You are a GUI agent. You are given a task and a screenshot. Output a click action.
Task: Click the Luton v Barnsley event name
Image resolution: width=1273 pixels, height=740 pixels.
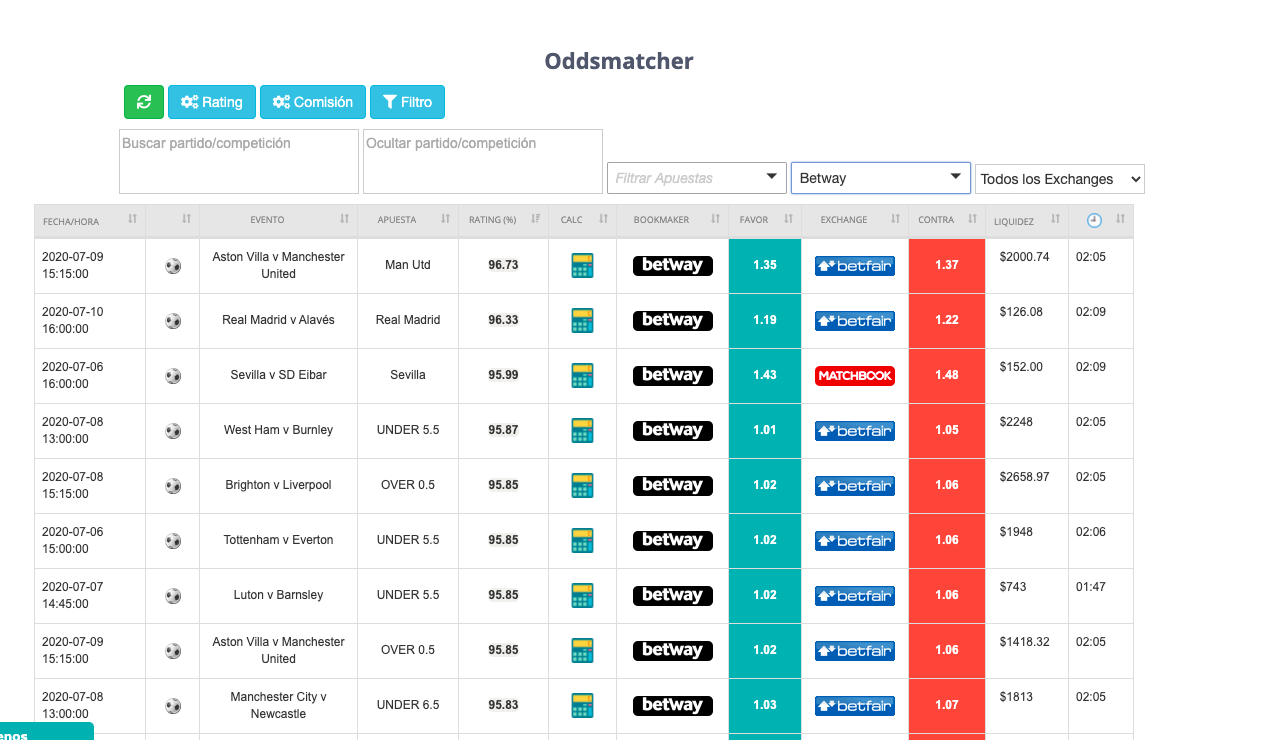click(x=278, y=595)
